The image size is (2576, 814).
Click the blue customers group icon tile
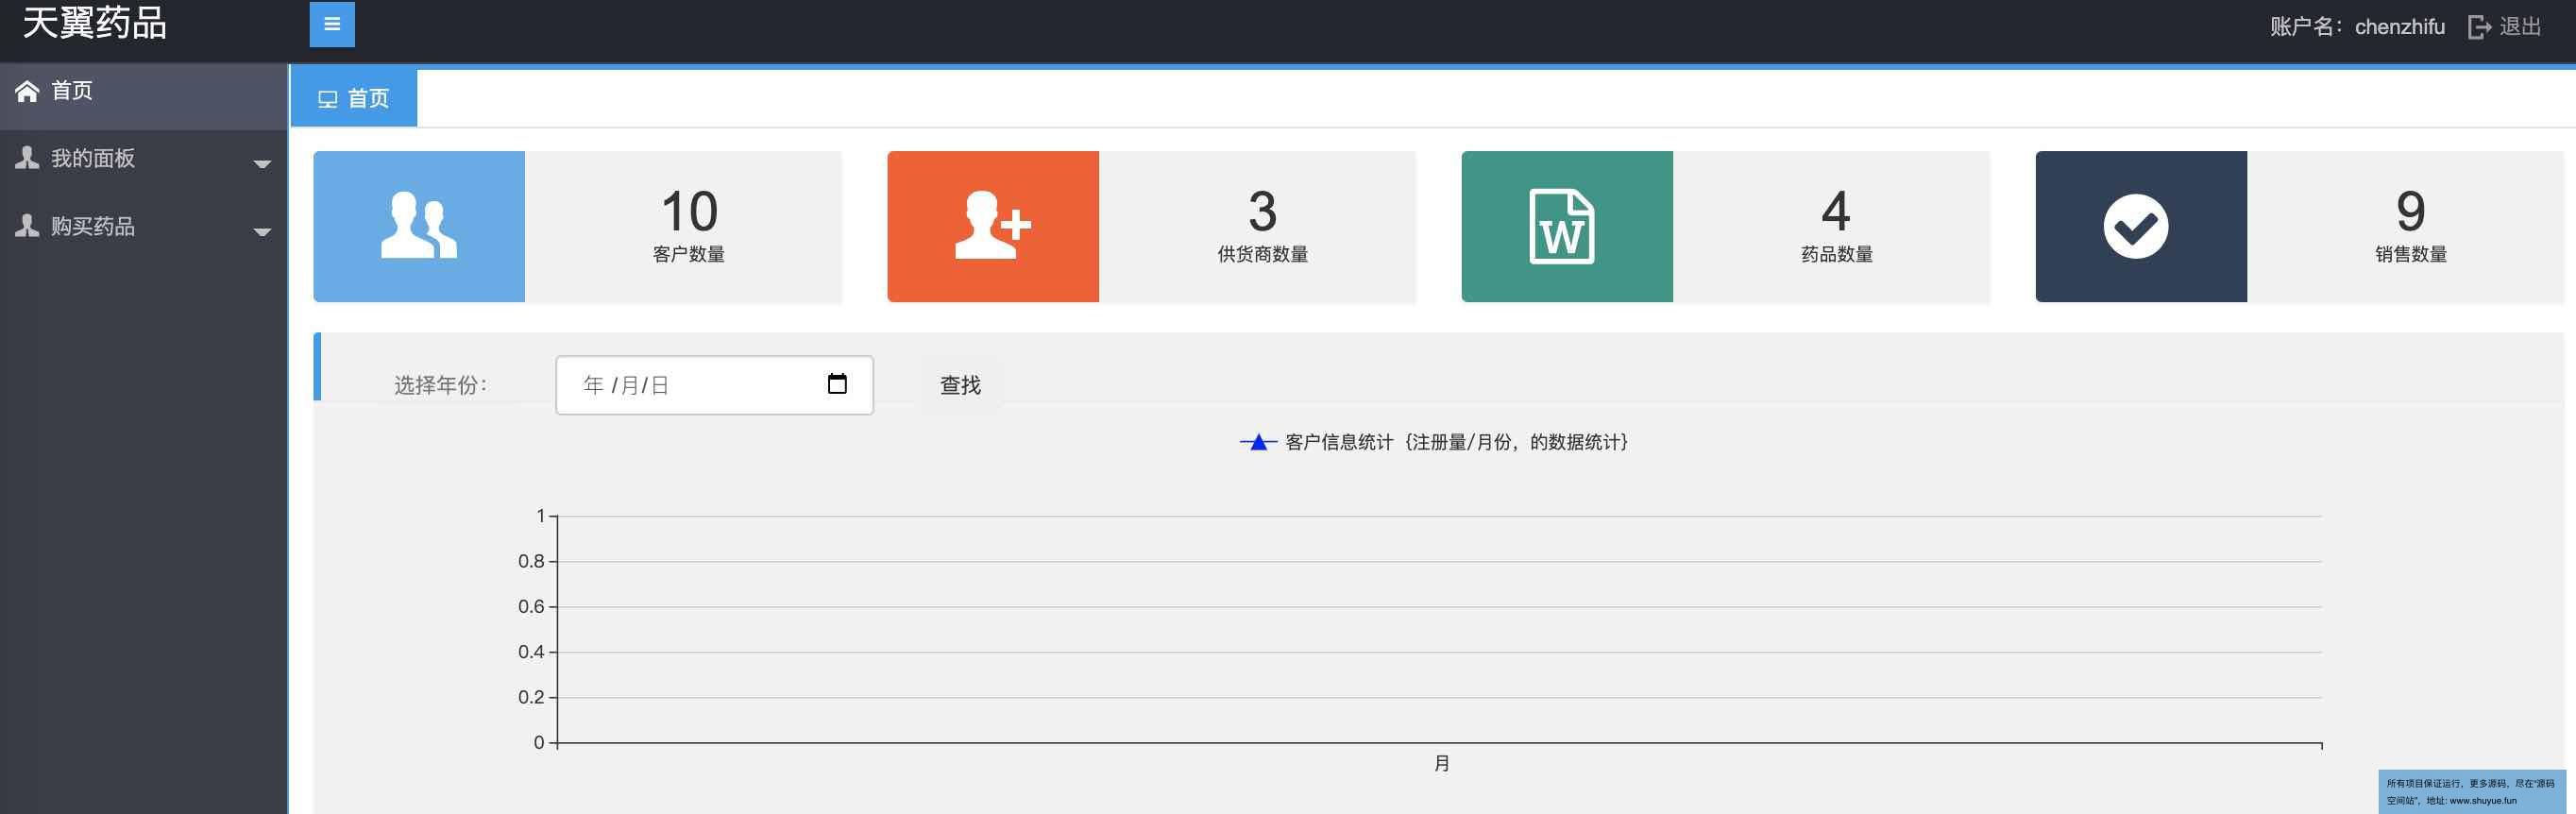[x=419, y=226]
